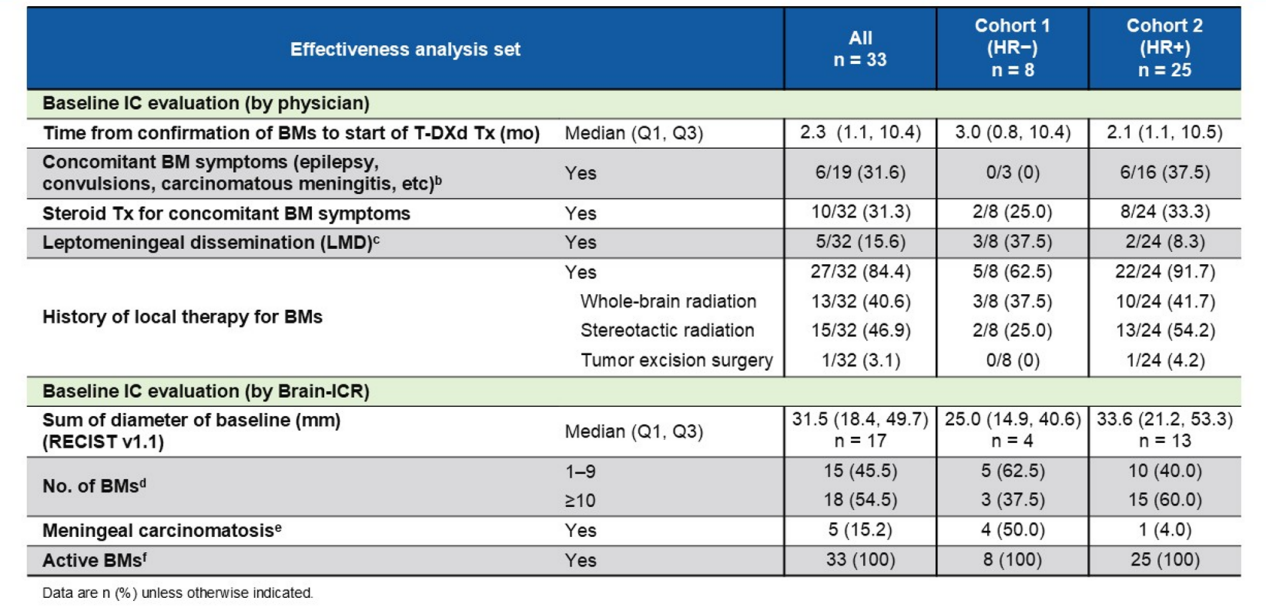
Task: Select the "Tumor excision surgery" sub-row label
Action: pos(677,360)
